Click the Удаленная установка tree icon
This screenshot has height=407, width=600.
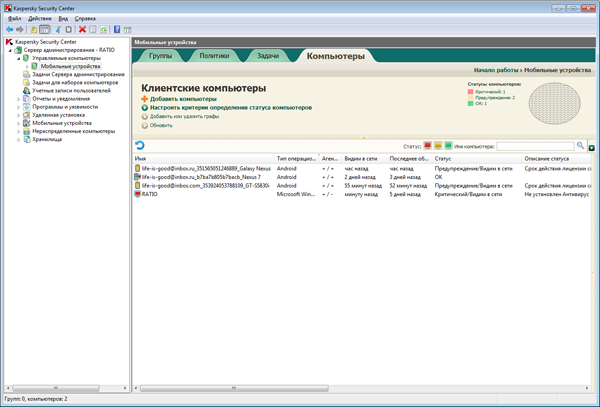26,115
